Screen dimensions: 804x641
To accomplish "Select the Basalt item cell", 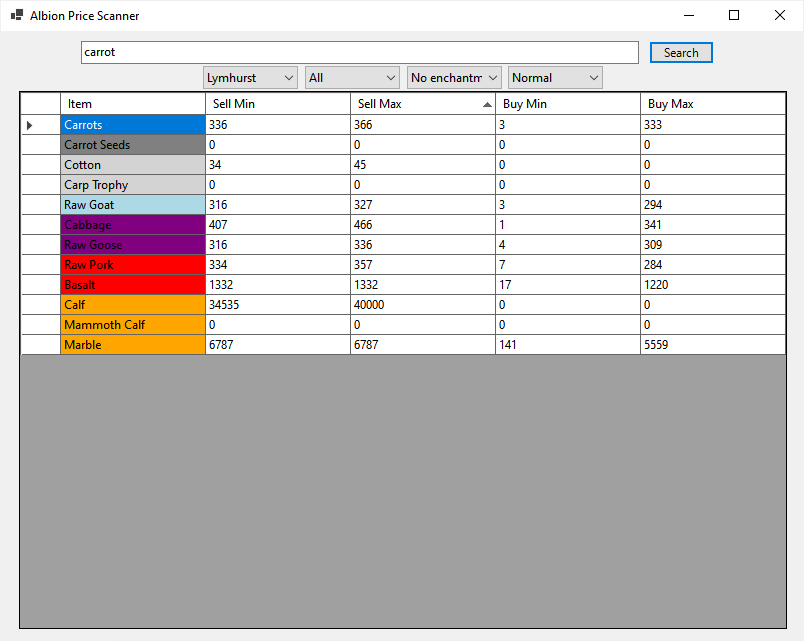I will [133, 285].
